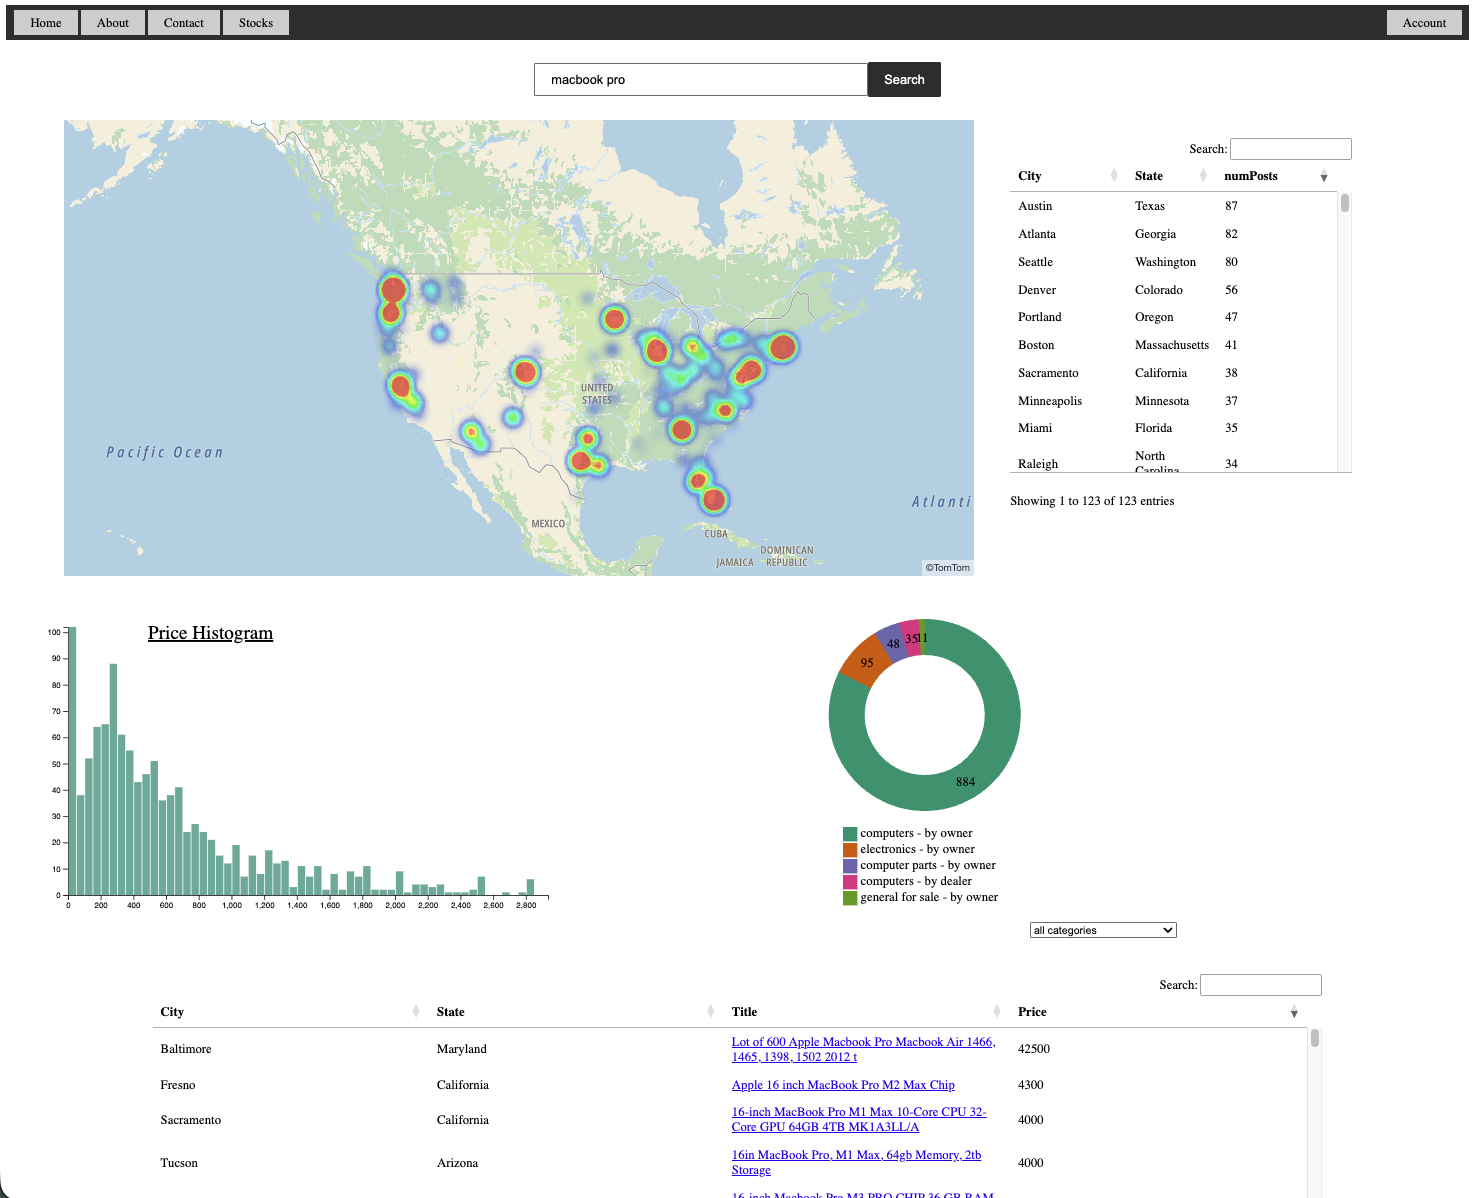
Task: Open the 16-inch MacBook Pro M1 Max 10-Core listing
Action: pos(859,1119)
